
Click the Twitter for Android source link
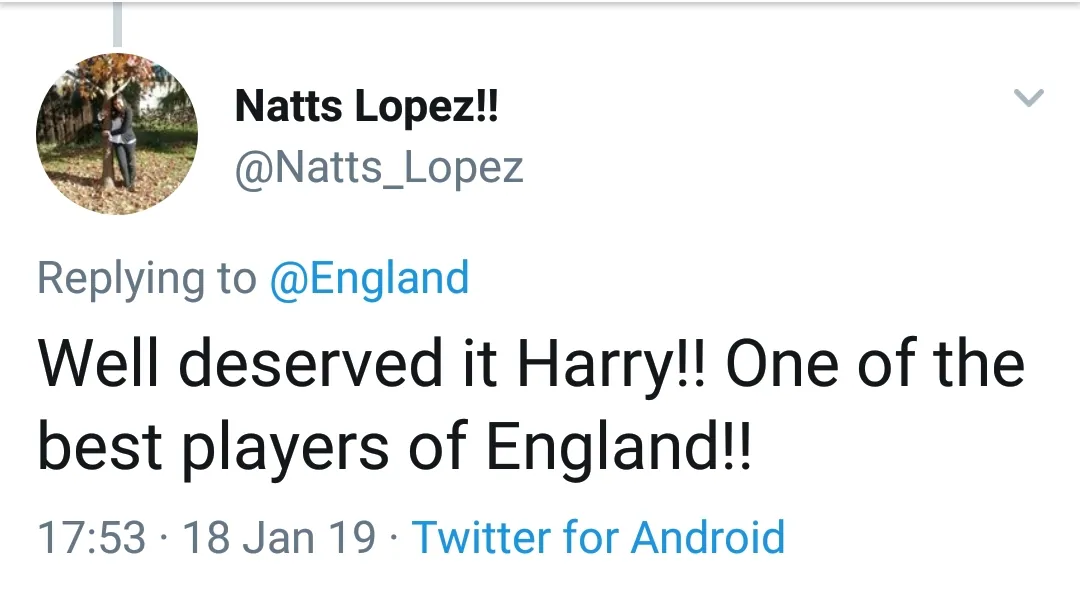click(x=598, y=537)
